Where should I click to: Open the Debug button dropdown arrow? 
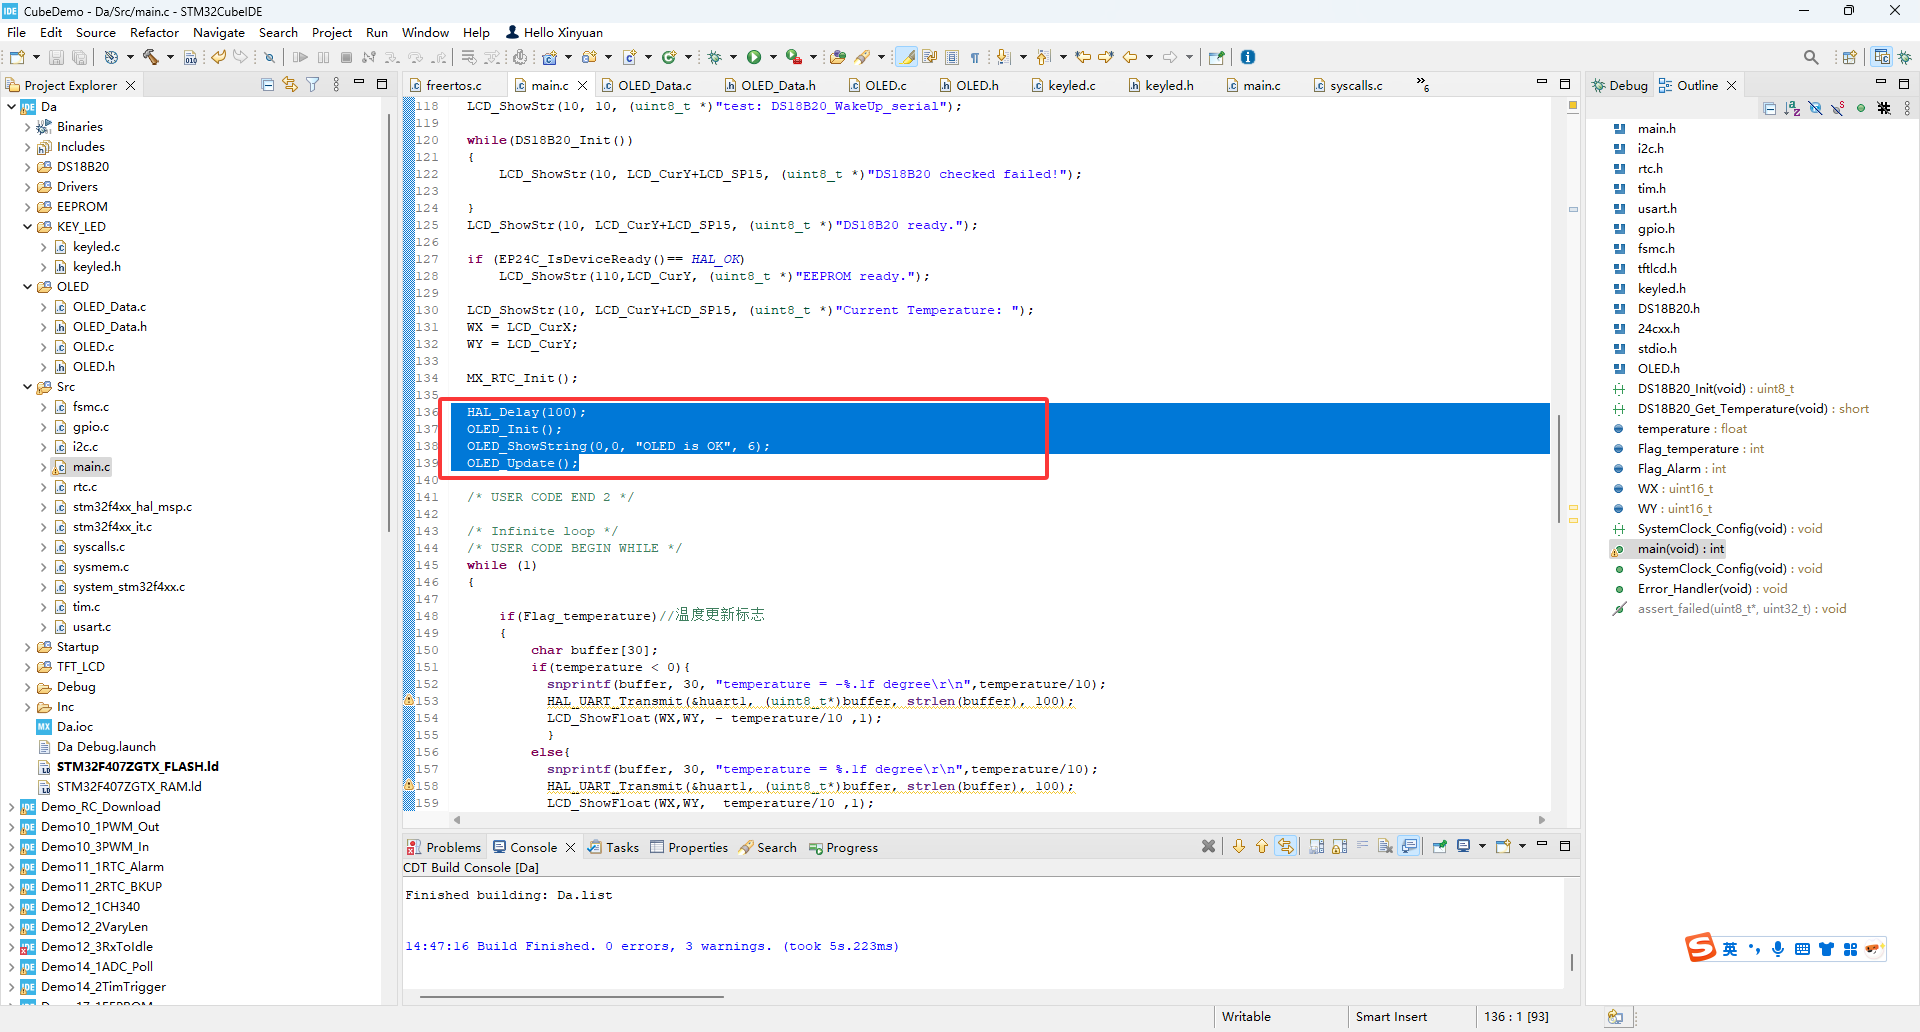(733, 57)
